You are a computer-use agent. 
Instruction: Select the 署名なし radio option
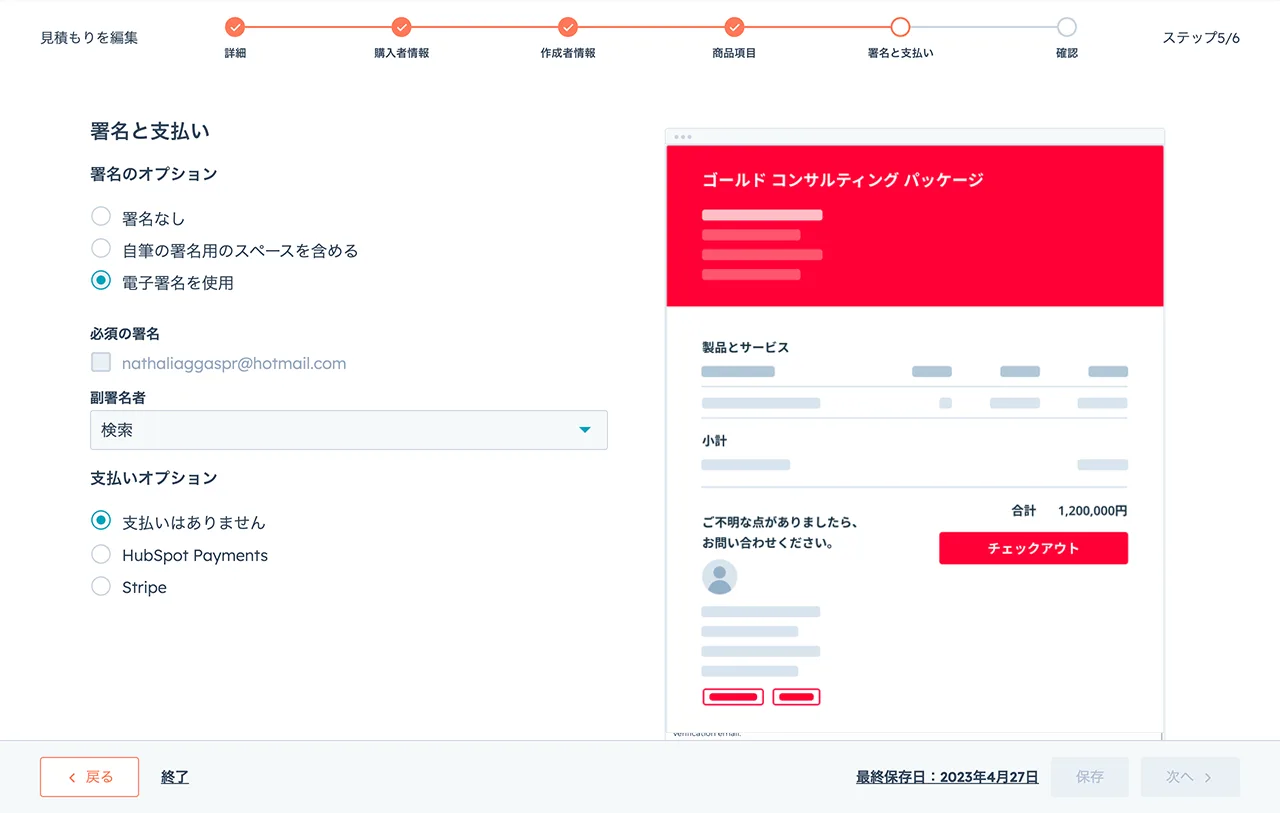click(x=101, y=217)
